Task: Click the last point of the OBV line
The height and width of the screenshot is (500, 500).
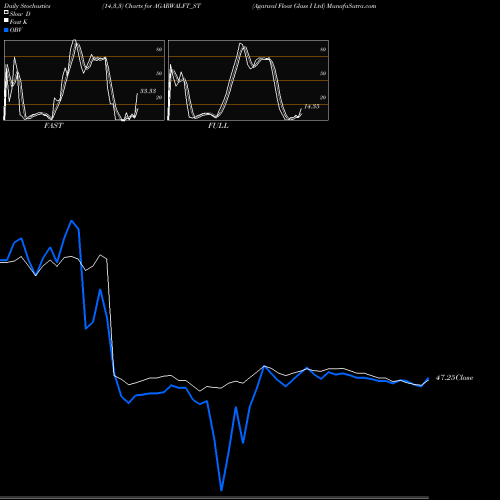Action: point(428,379)
